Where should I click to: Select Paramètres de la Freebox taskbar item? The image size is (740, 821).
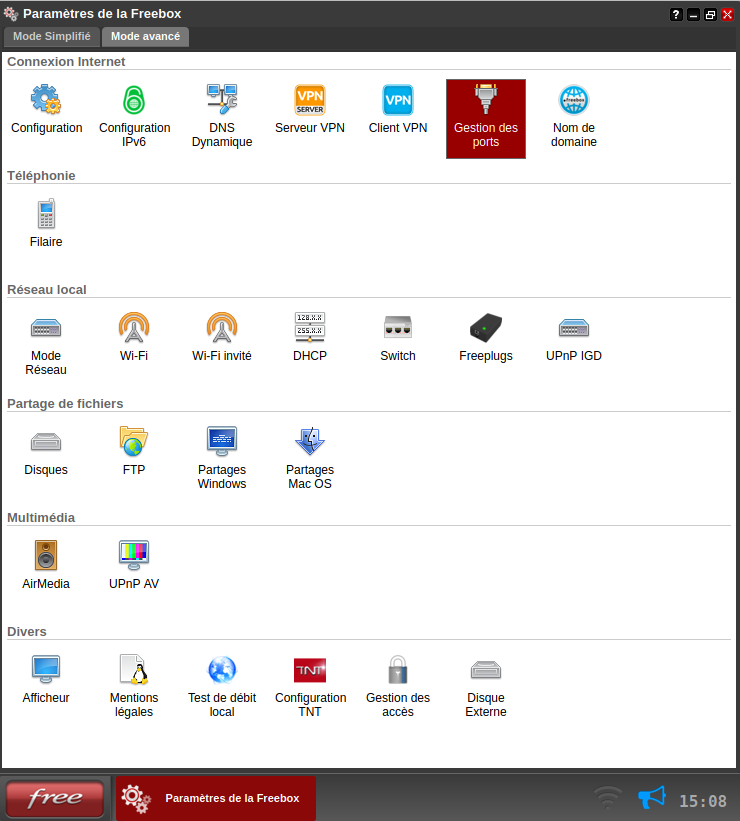[216, 798]
